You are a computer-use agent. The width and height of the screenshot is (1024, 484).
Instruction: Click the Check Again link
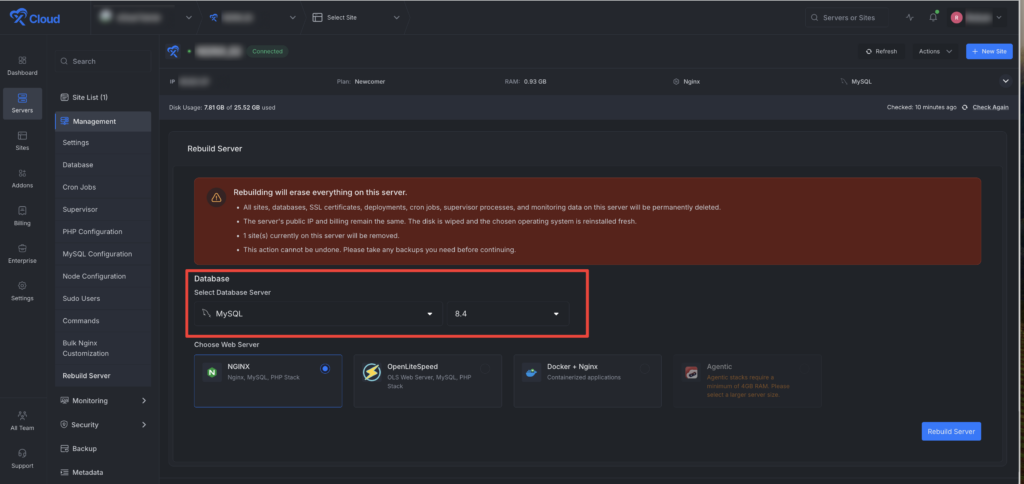pos(990,107)
